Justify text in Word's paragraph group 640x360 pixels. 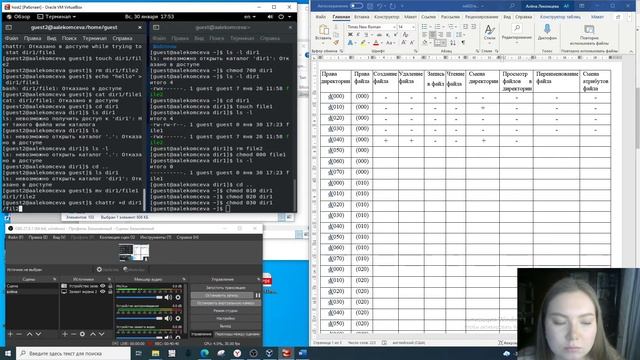449,35
